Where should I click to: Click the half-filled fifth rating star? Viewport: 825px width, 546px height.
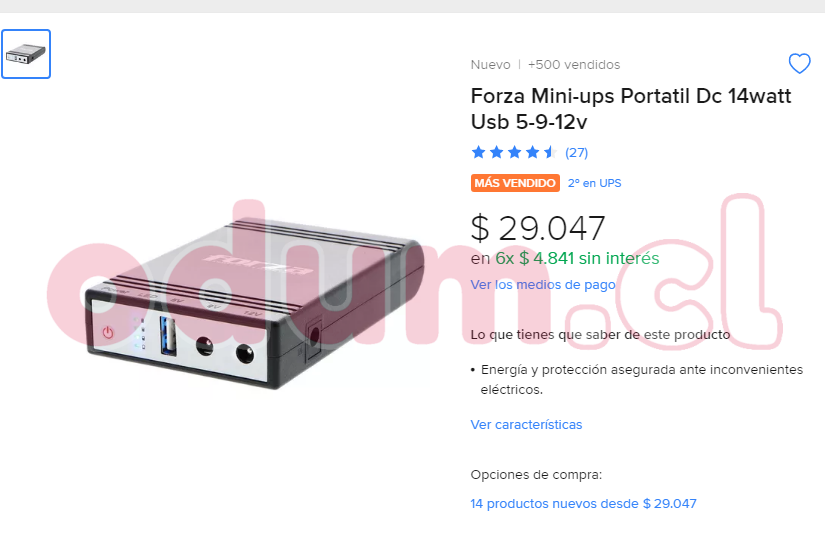click(x=550, y=153)
